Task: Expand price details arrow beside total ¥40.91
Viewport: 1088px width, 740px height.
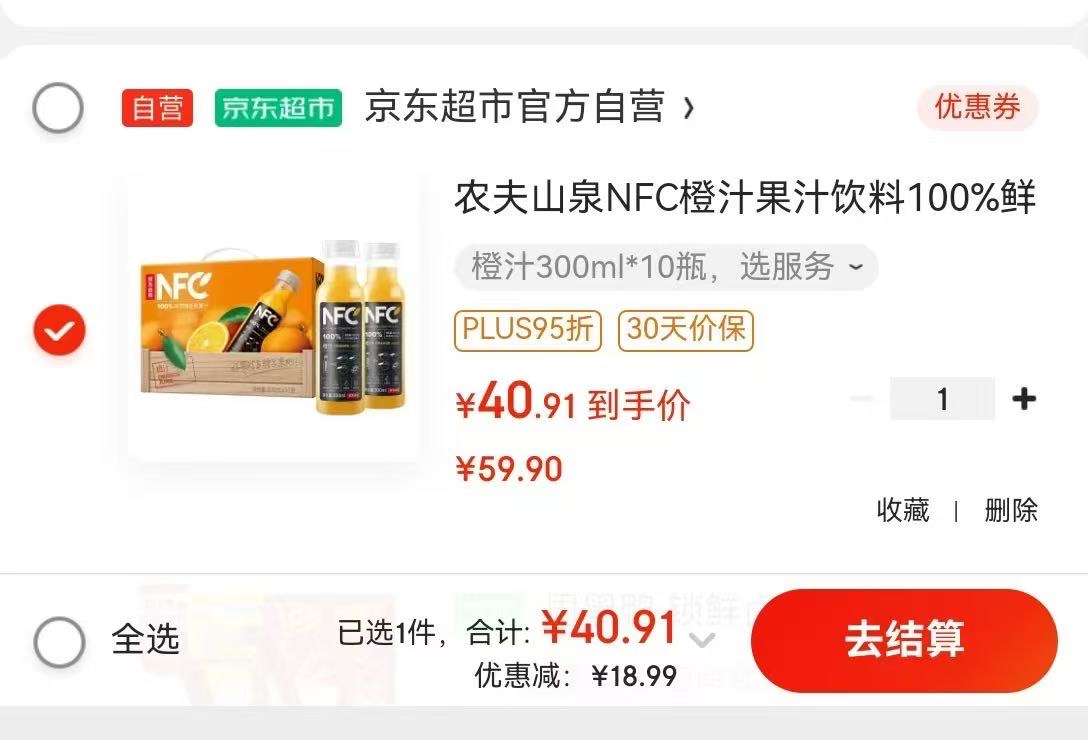Action: point(703,639)
